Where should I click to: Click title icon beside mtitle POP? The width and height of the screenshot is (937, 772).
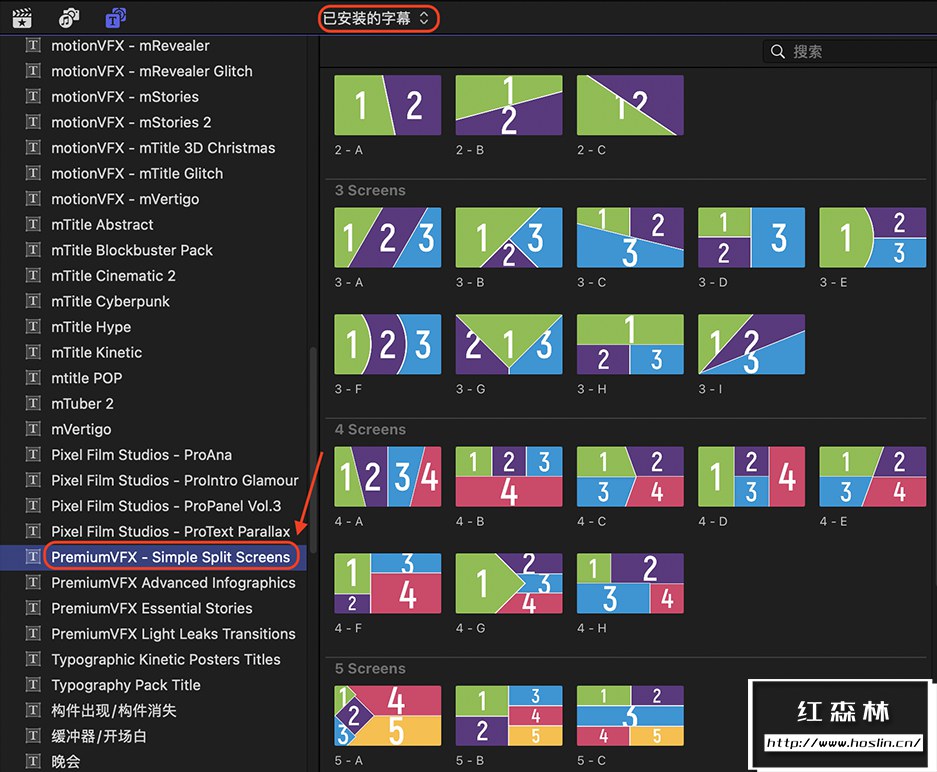pos(33,378)
